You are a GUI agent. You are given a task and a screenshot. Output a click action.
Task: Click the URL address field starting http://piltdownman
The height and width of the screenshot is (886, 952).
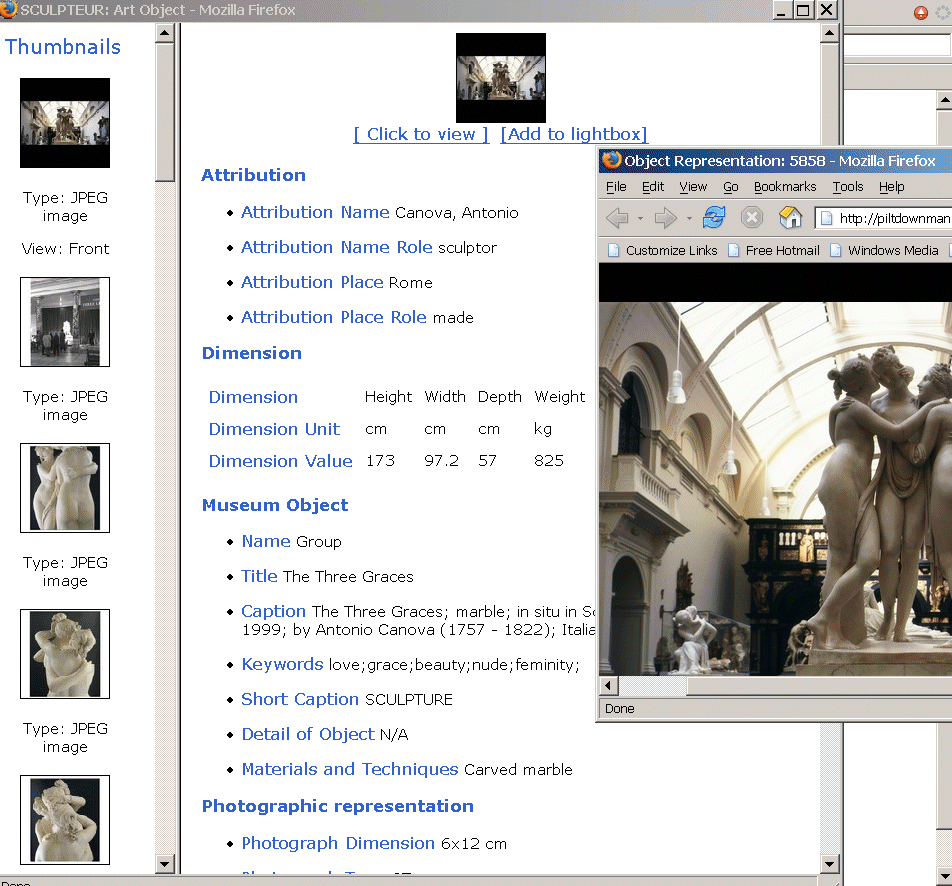(x=883, y=218)
